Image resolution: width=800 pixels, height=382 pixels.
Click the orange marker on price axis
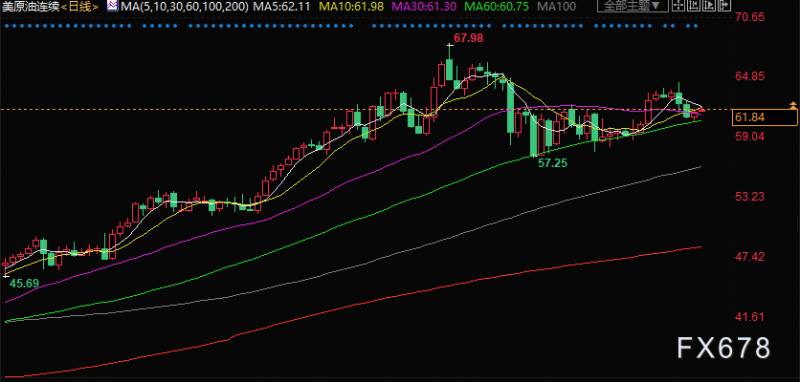[x=792, y=106]
